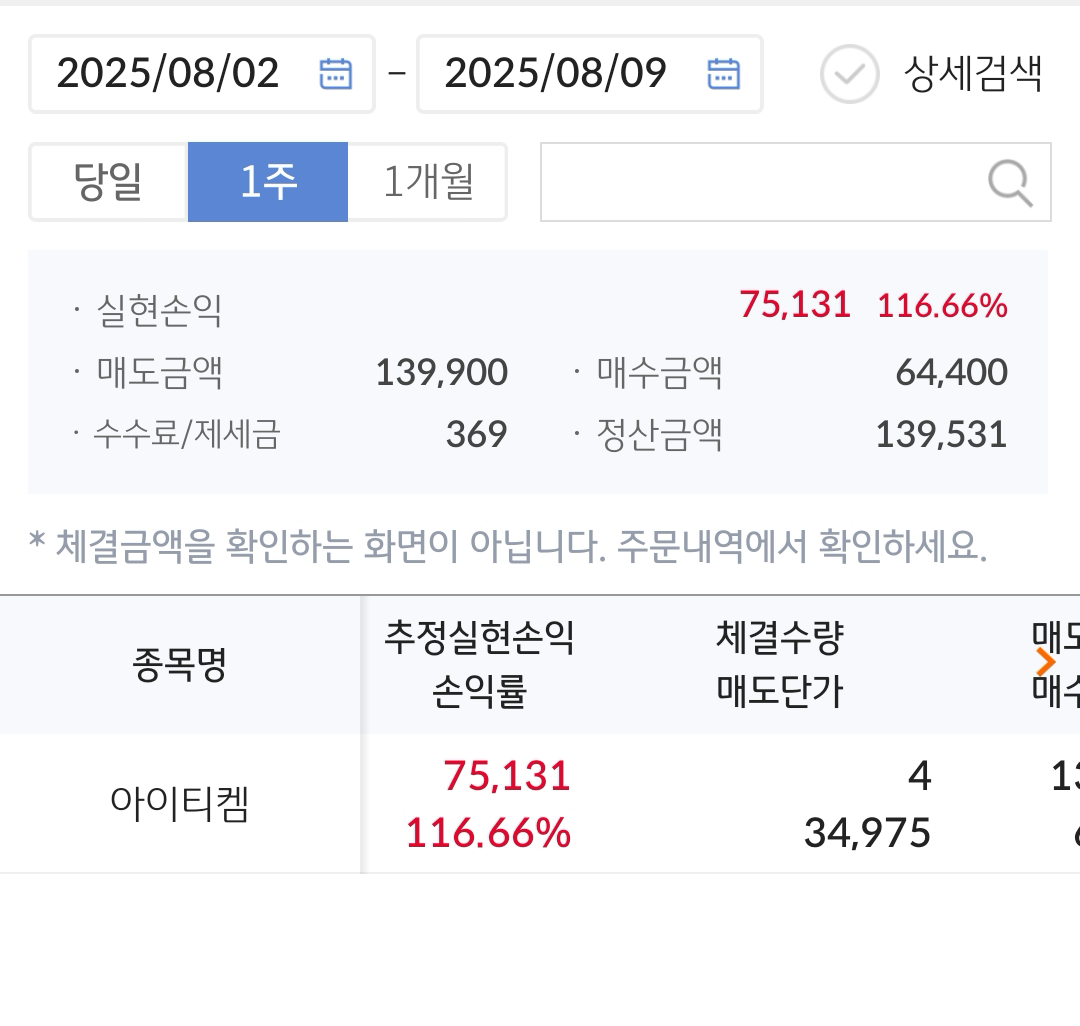Click the 상세검색 label
The height and width of the screenshot is (1026, 1080).
(x=973, y=74)
